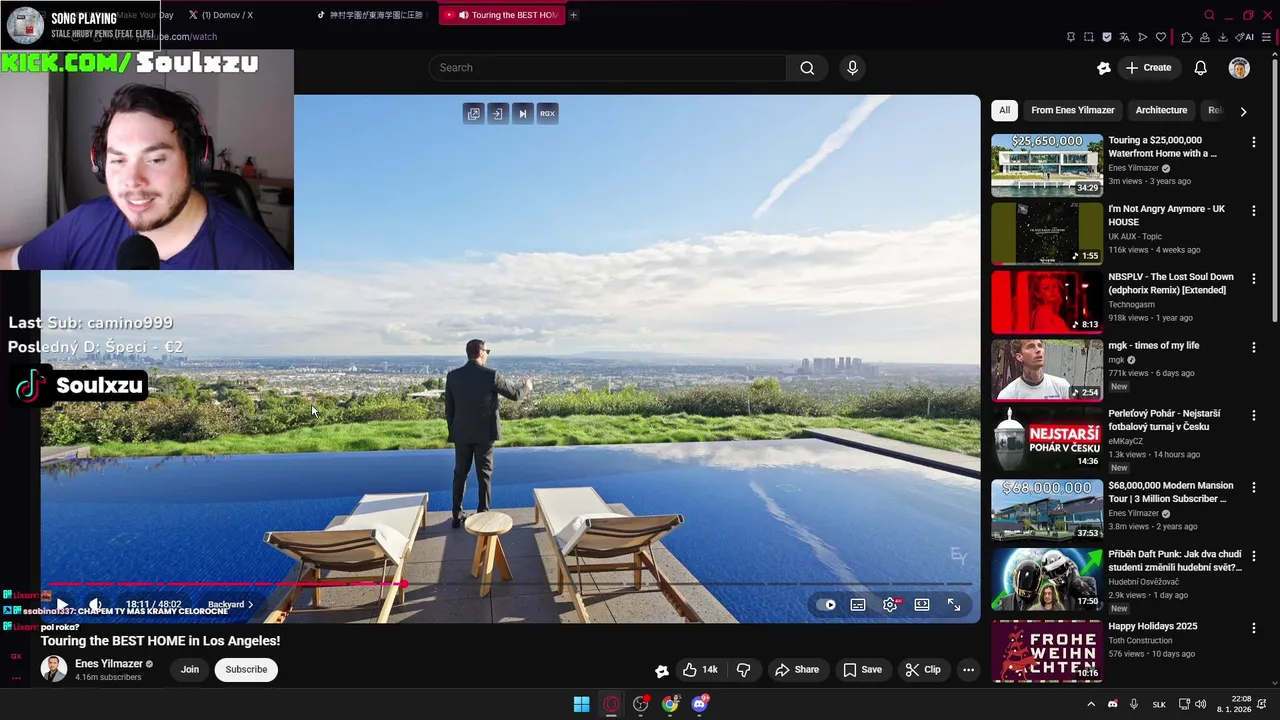1280x720 pixels.
Task: Open Enes Yilmazer channel link
Action: click(x=108, y=664)
